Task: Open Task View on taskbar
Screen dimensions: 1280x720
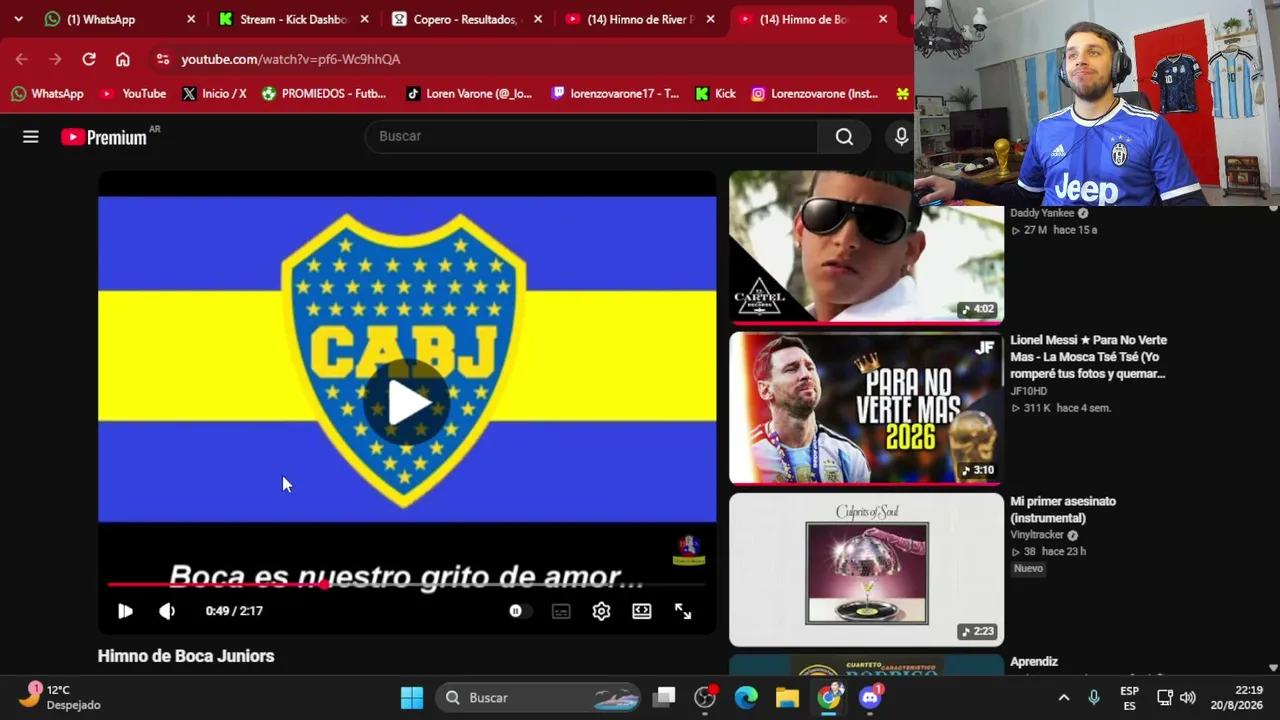Action: click(665, 698)
